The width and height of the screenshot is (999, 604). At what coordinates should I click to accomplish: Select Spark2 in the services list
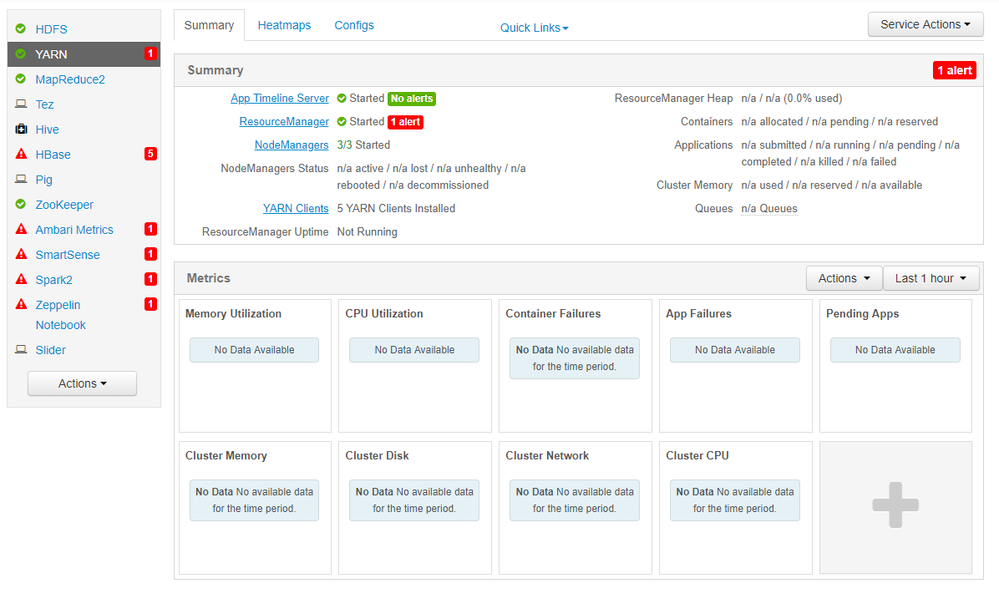54,280
